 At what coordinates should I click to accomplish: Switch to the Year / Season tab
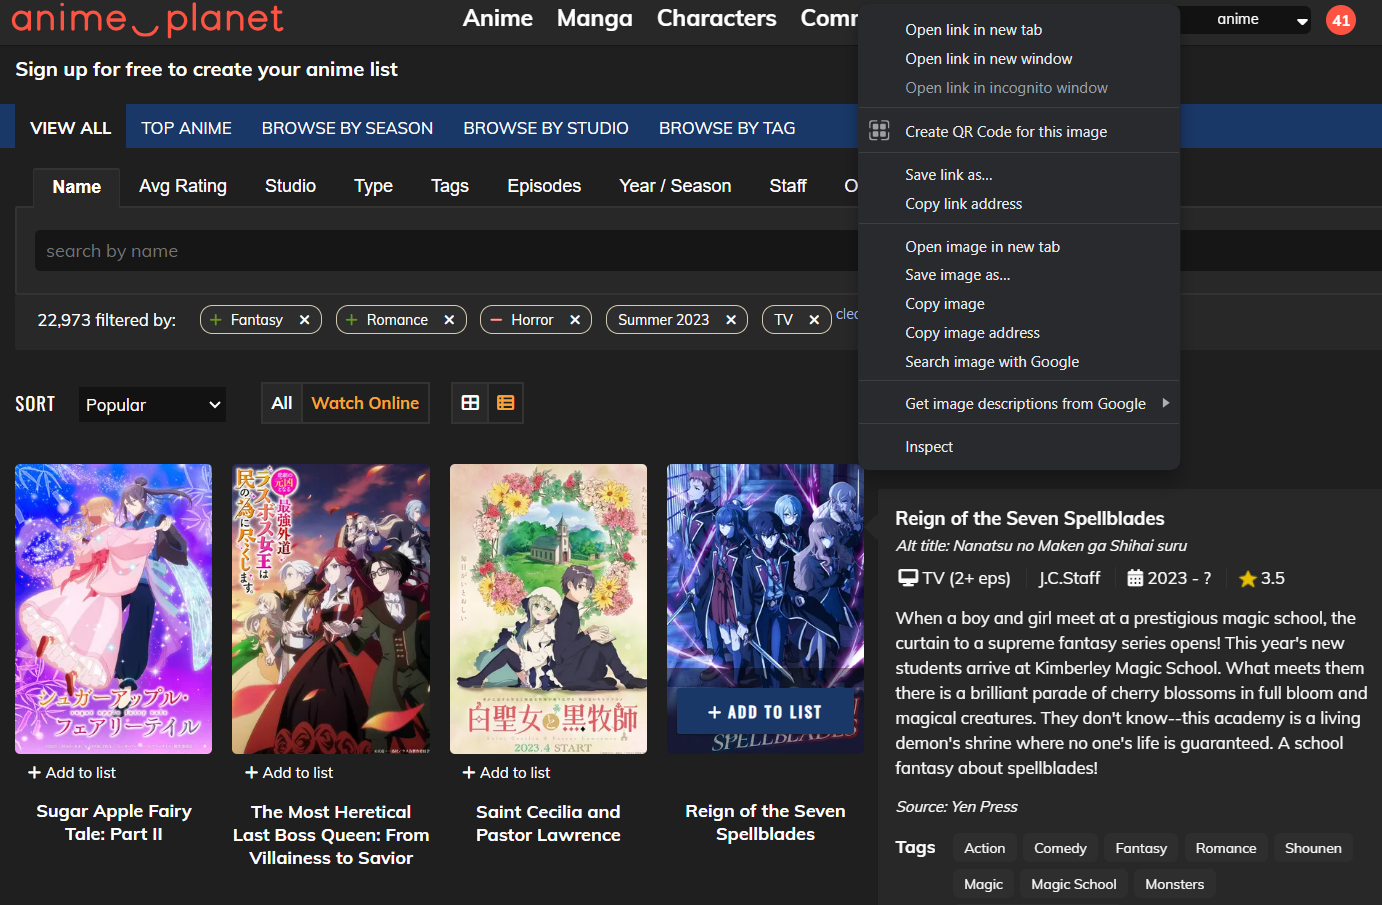click(675, 186)
